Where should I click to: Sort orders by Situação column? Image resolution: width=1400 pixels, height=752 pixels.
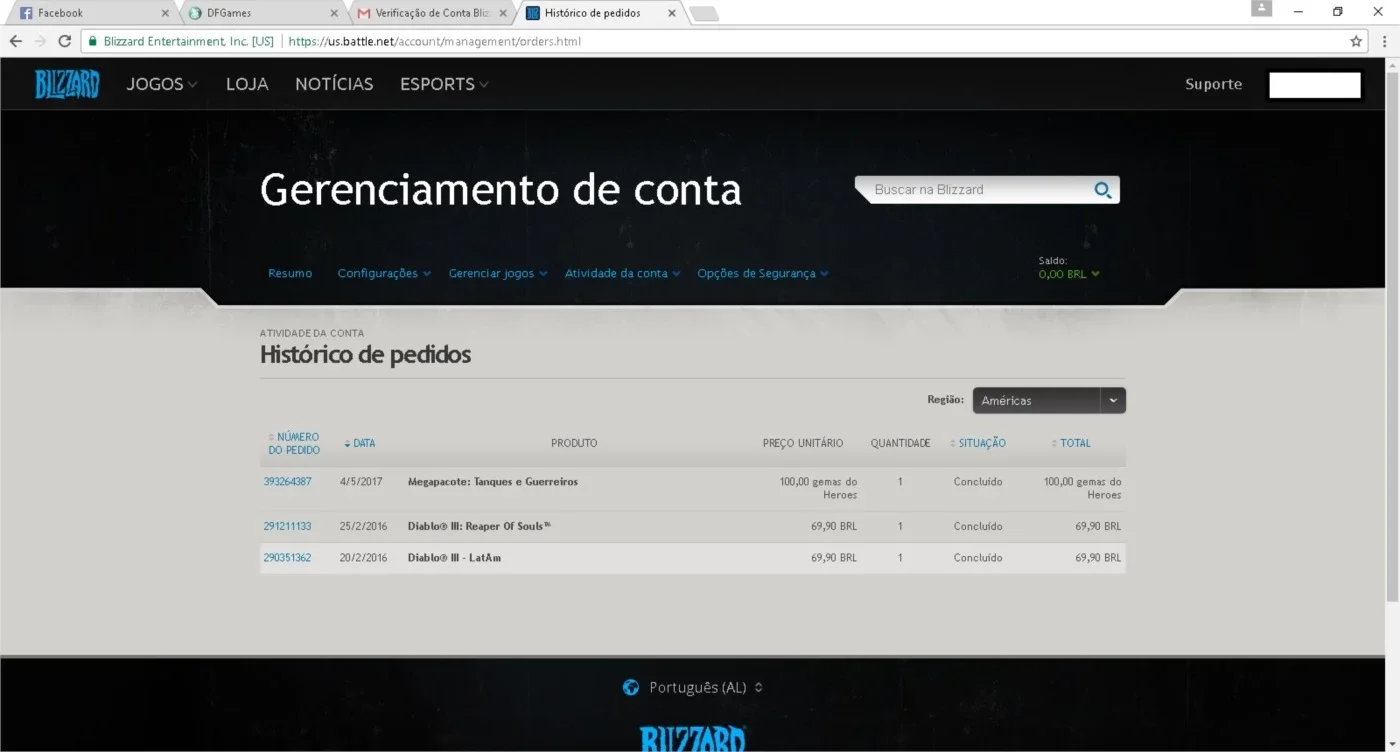pyautogui.click(x=978, y=443)
